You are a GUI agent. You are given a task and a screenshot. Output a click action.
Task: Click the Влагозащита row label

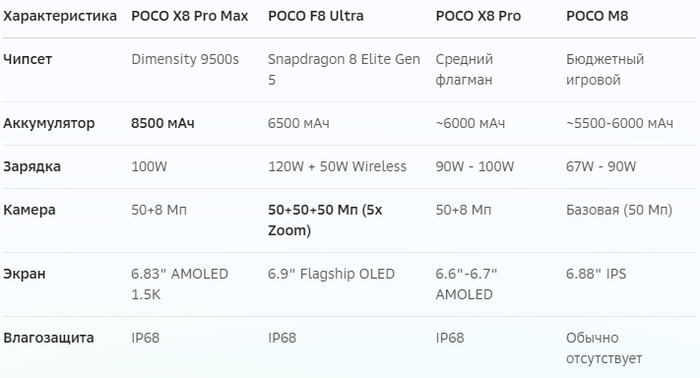(x=48, y=338)
